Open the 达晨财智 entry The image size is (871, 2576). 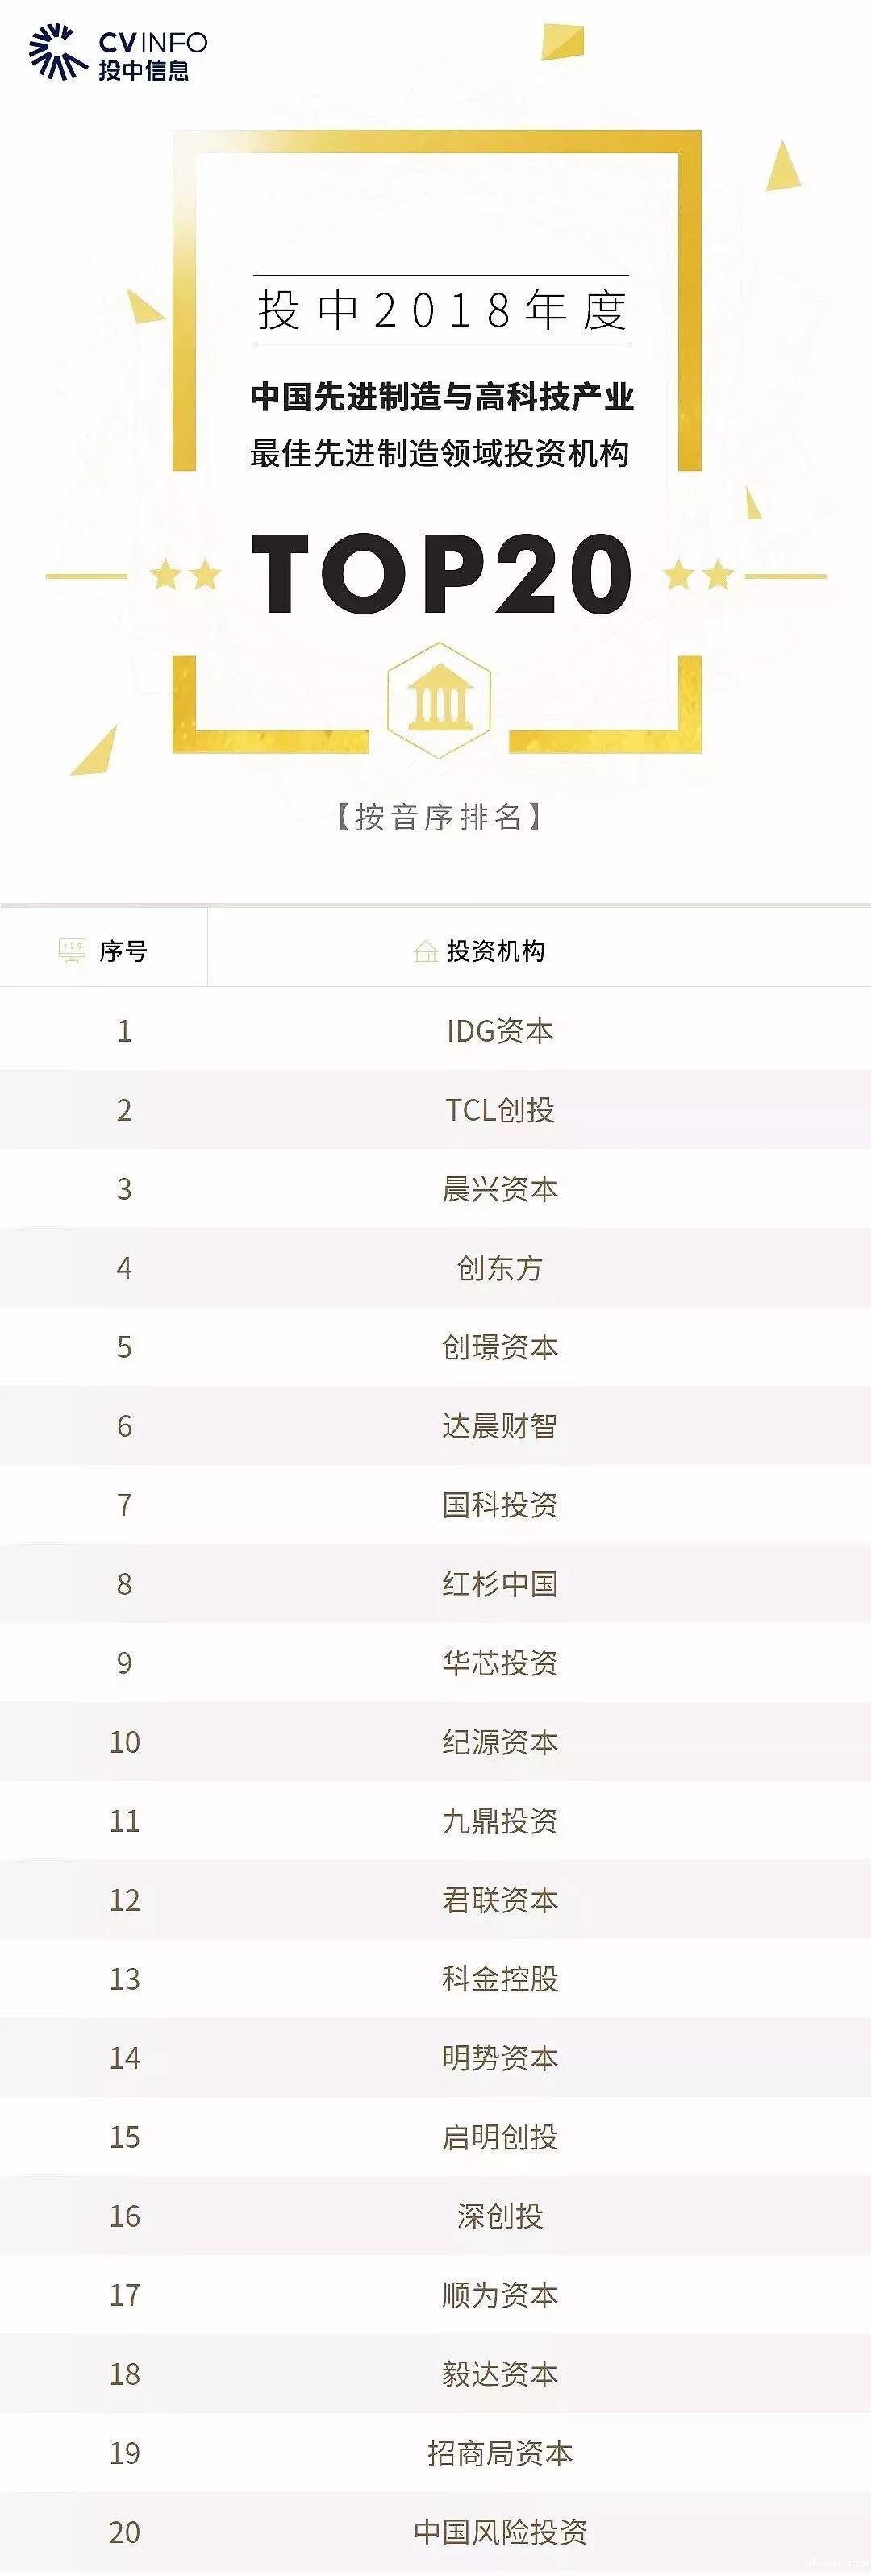(499, 1425)
